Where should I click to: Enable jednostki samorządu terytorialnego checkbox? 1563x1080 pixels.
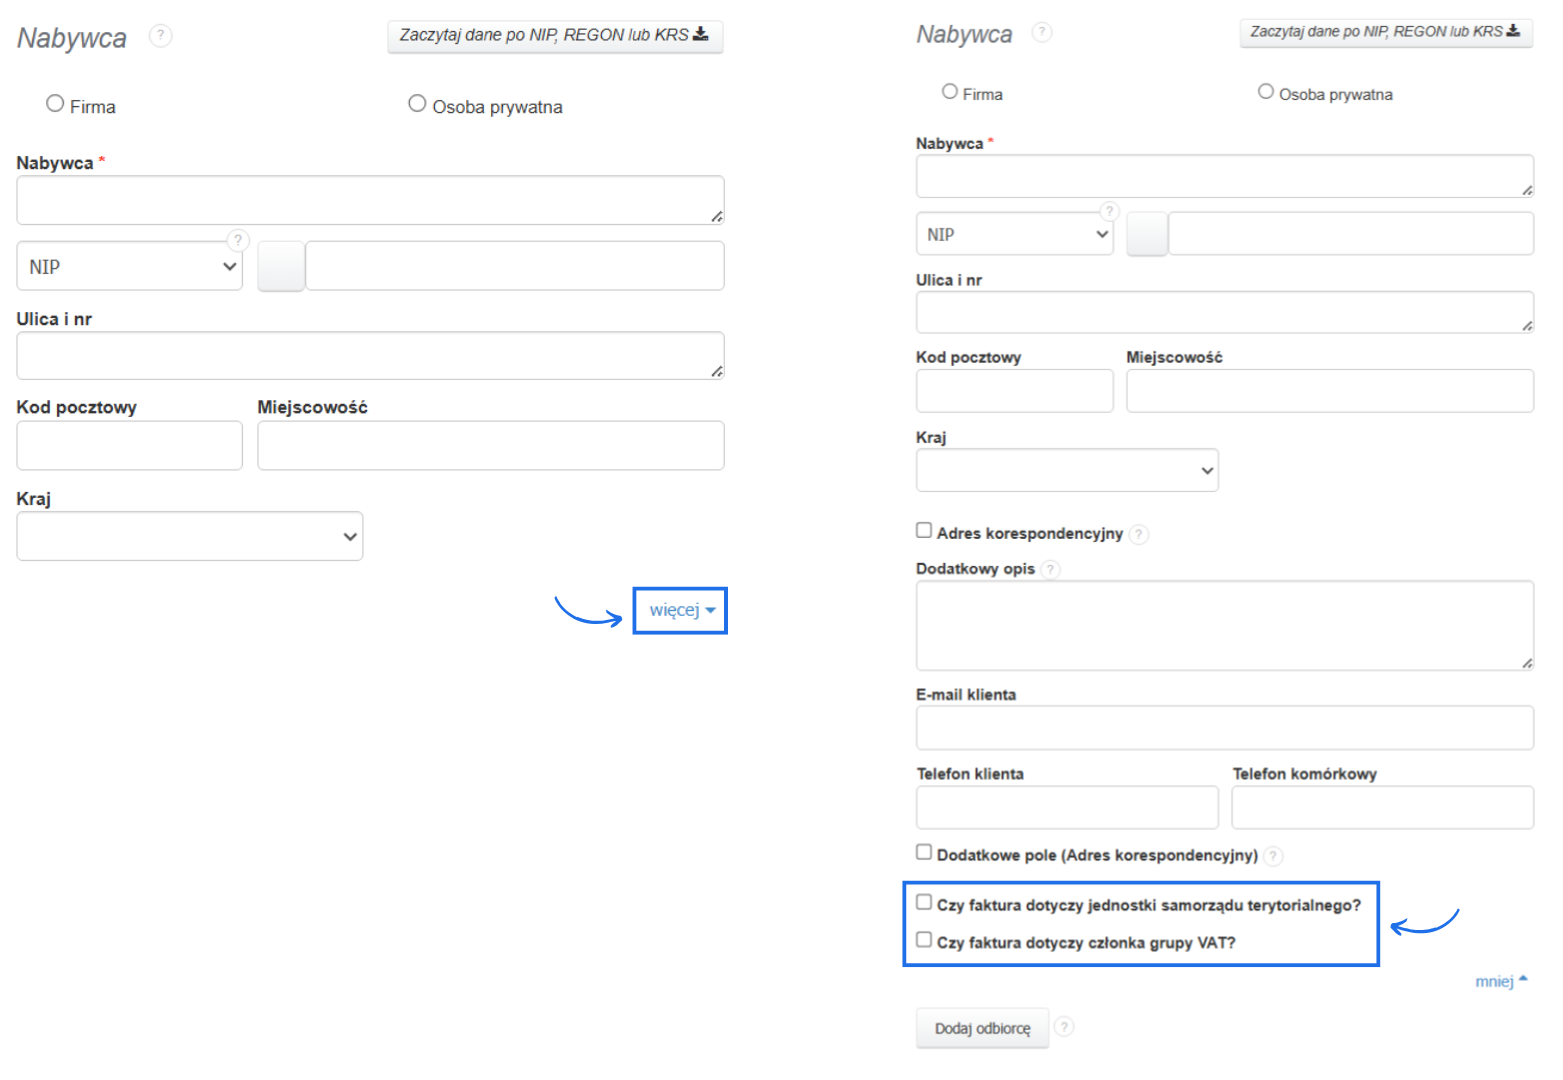click(924, 902)
